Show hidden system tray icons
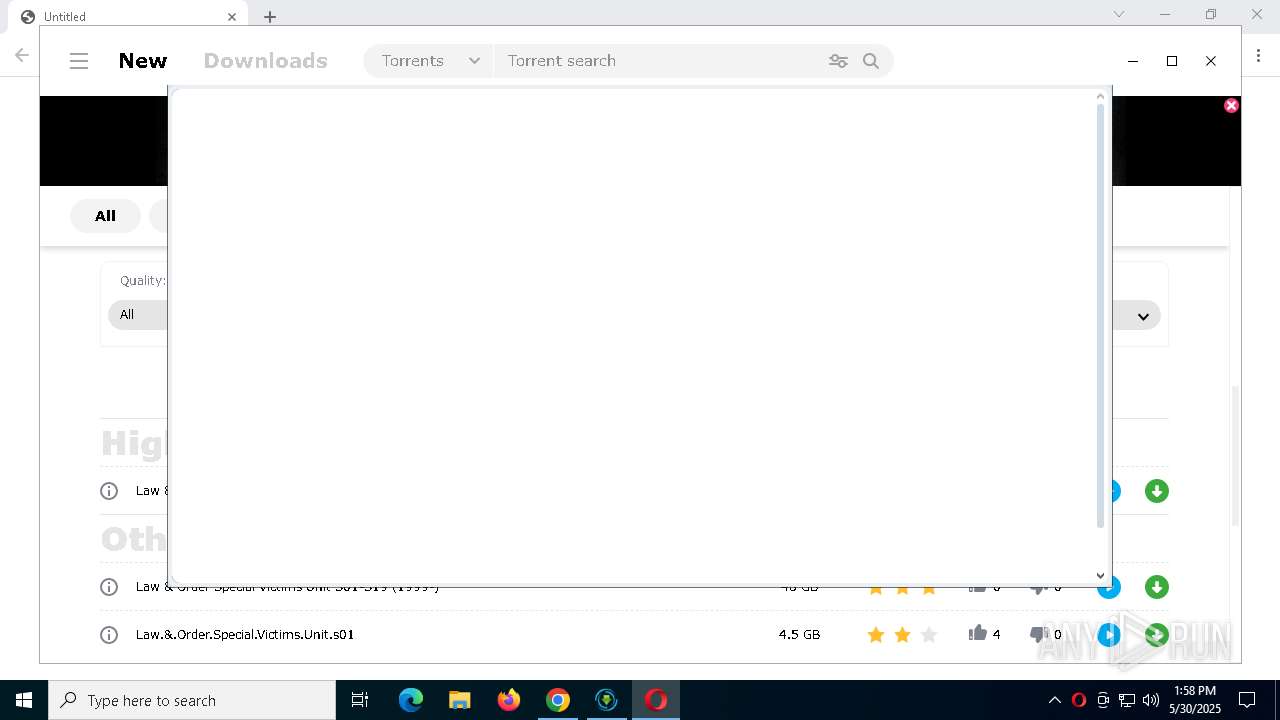 click(1054, 700)
